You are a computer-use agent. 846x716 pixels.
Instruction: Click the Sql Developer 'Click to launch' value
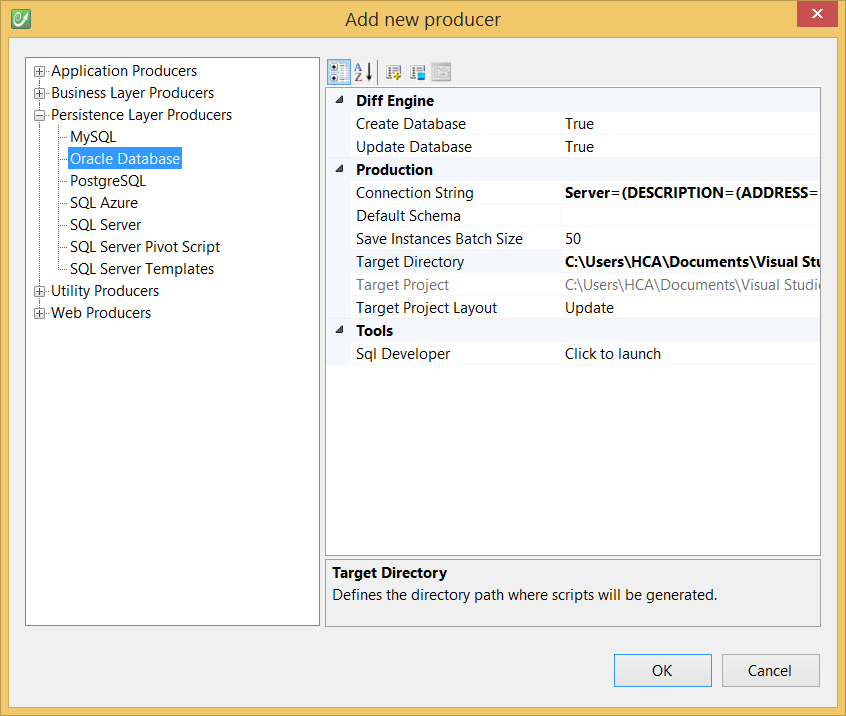613,354
